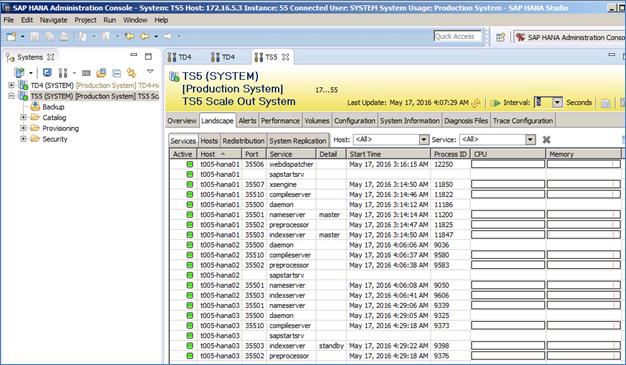Image resolution: width=626 pixels, height=365 pixels.
Task: Switch to the Diagnosis Files tab
Action: click(x=466, y=121)
